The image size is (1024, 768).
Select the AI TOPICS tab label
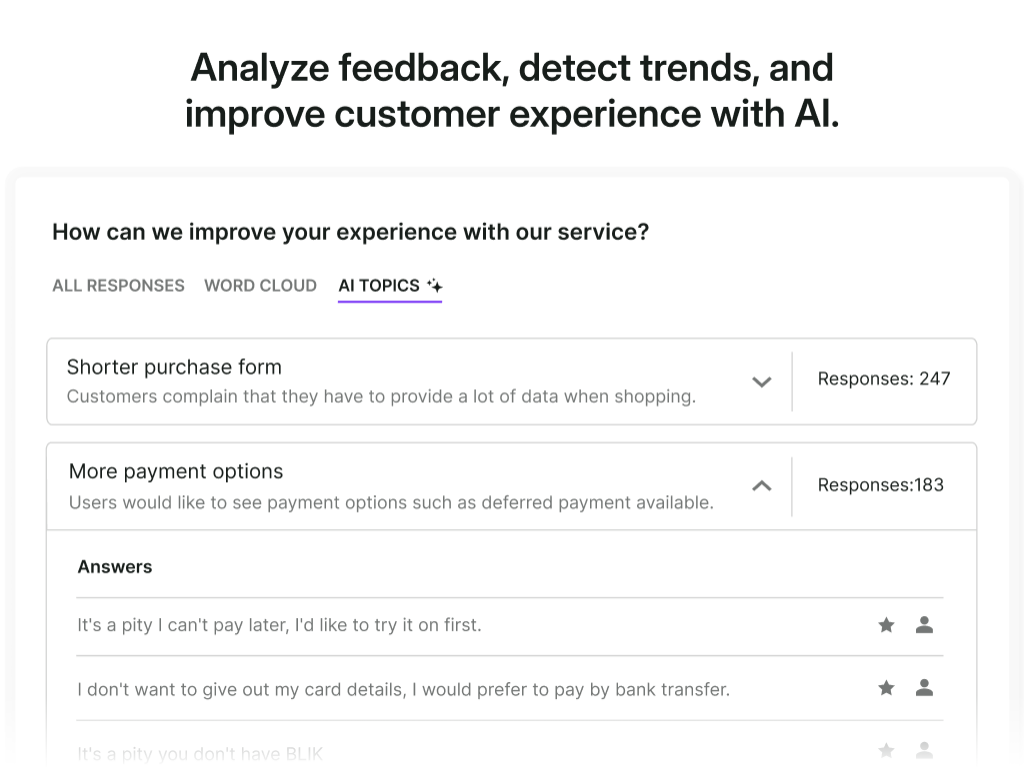(x=379, y=286)
